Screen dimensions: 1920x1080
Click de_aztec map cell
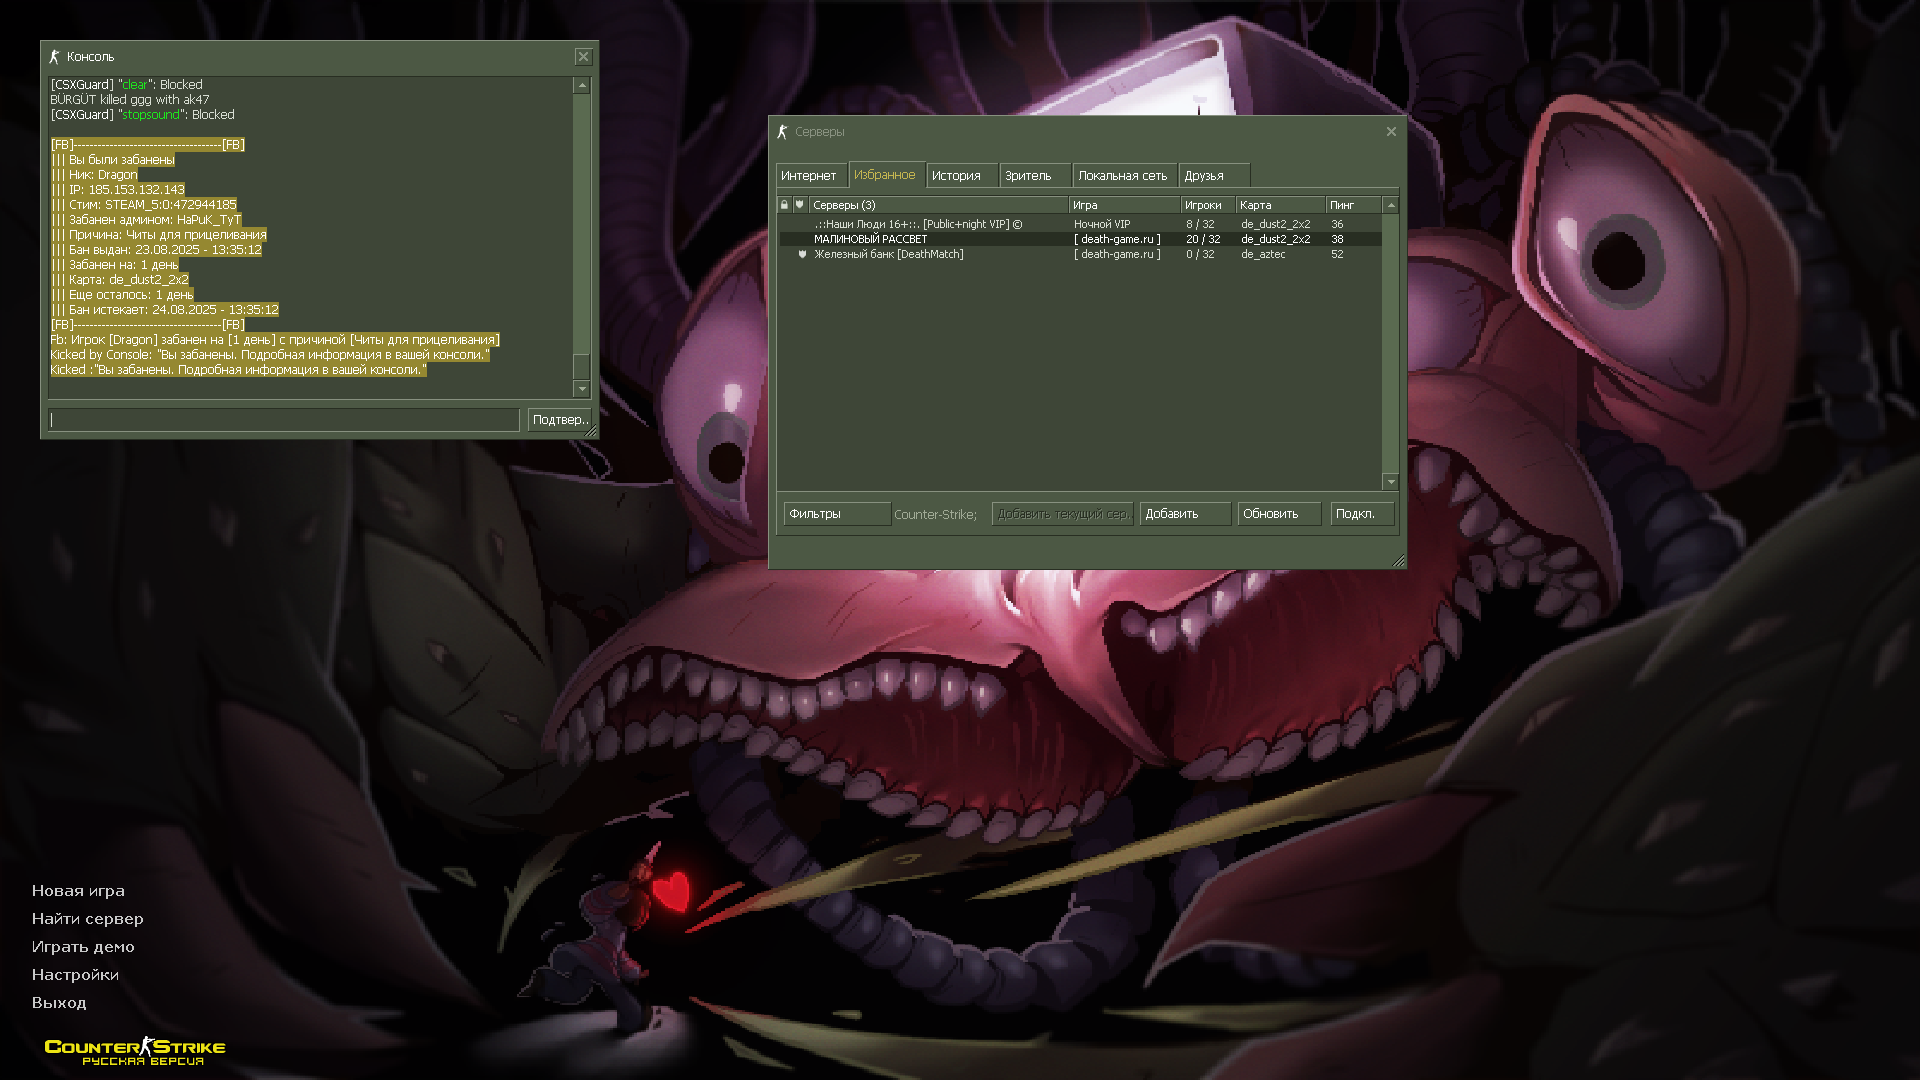[1263, 255]
